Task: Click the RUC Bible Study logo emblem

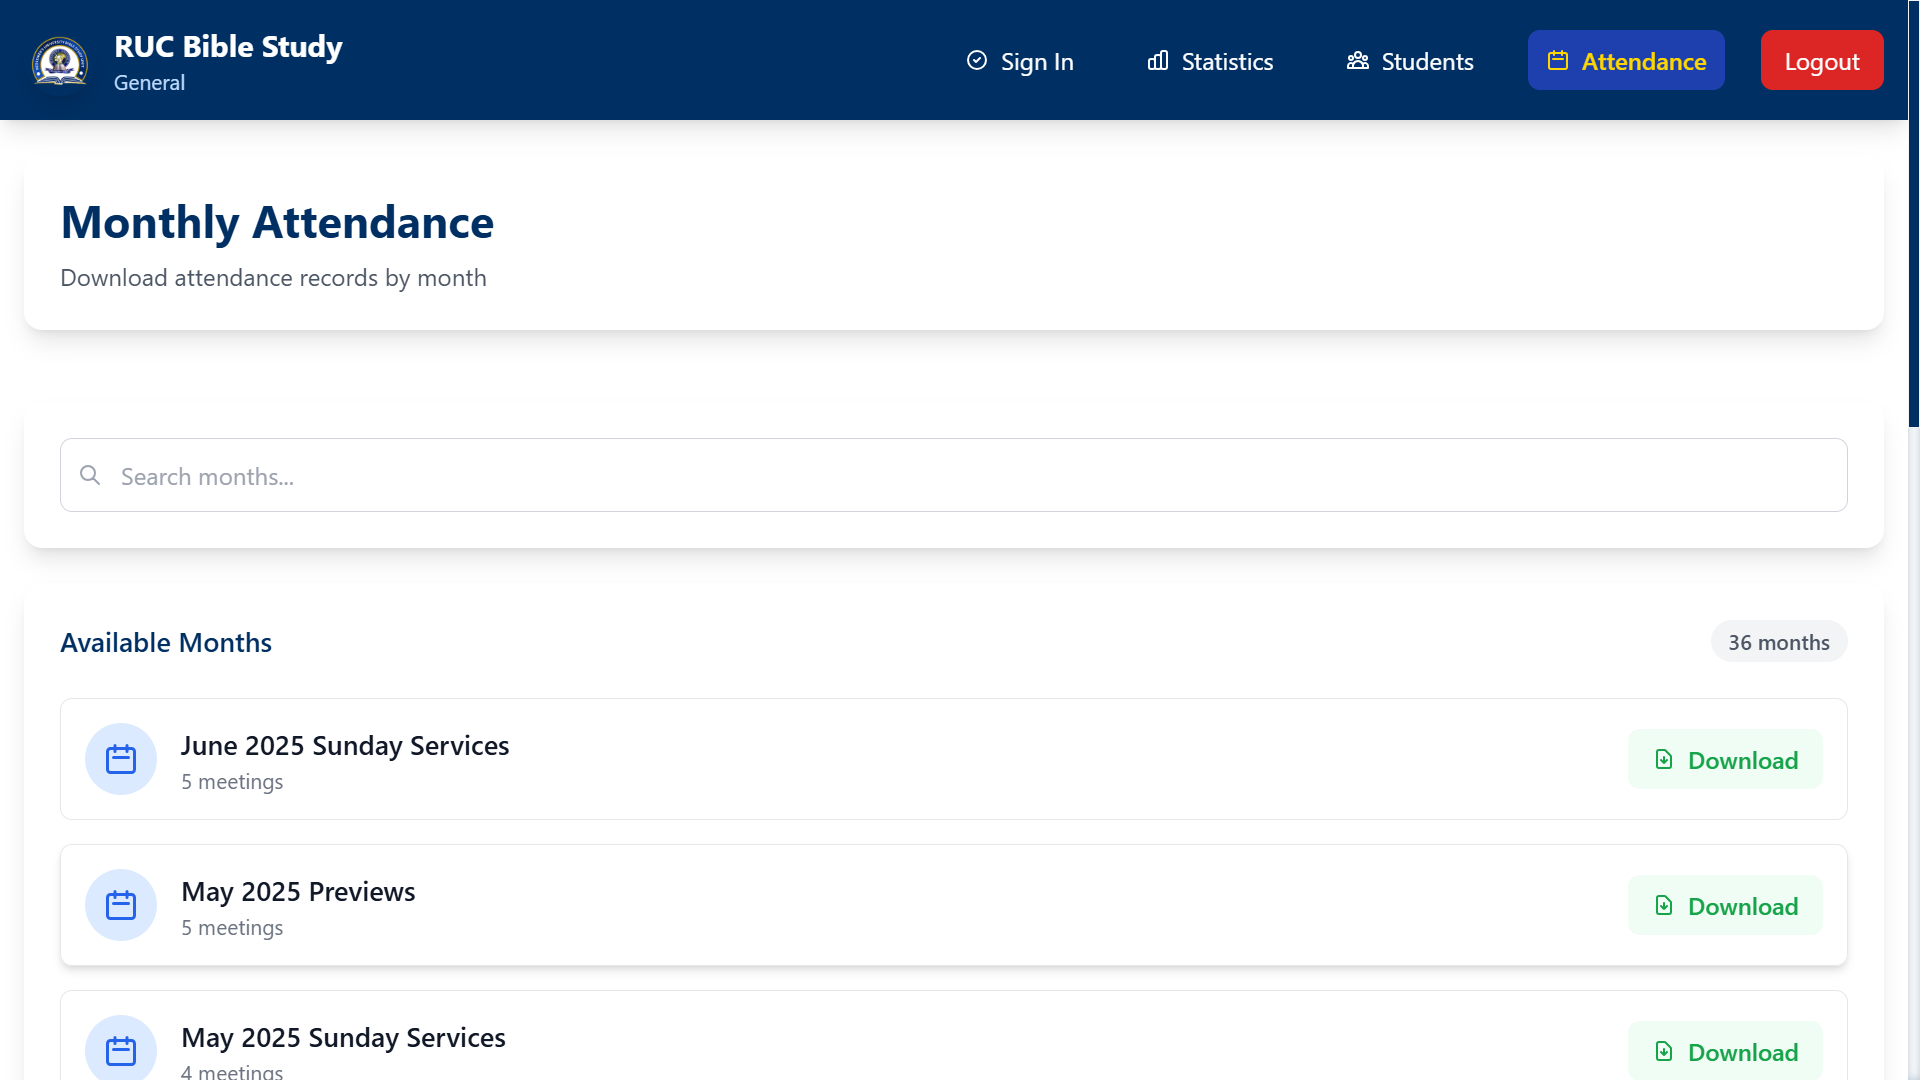Action: [x=60, y=61]
